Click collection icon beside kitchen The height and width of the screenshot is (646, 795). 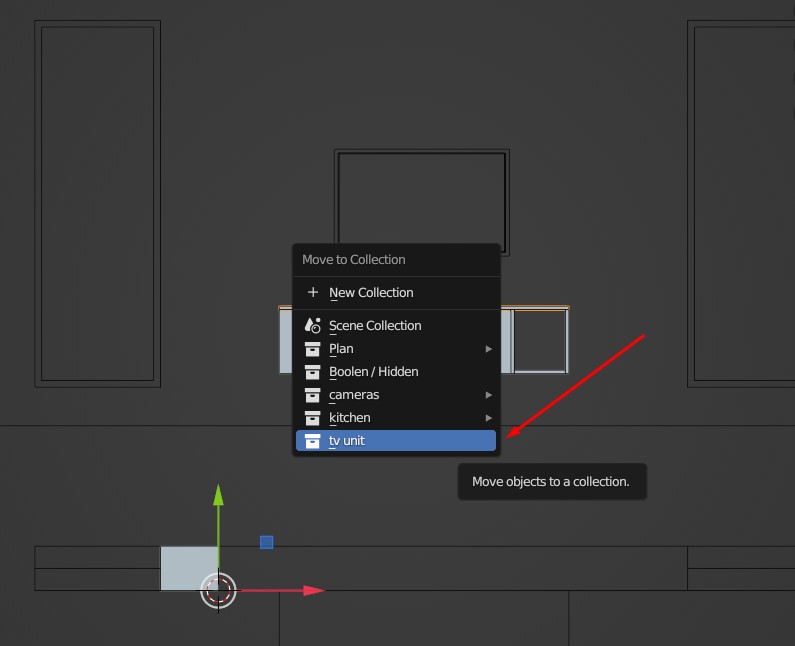pyautogui.click(x=312, y=418)
